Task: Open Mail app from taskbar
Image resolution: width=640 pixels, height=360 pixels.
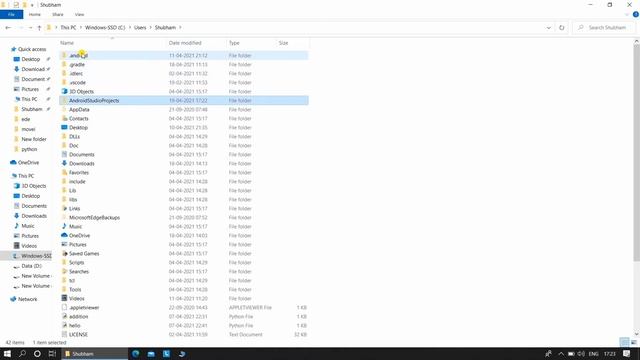Action: click(151, 353)
